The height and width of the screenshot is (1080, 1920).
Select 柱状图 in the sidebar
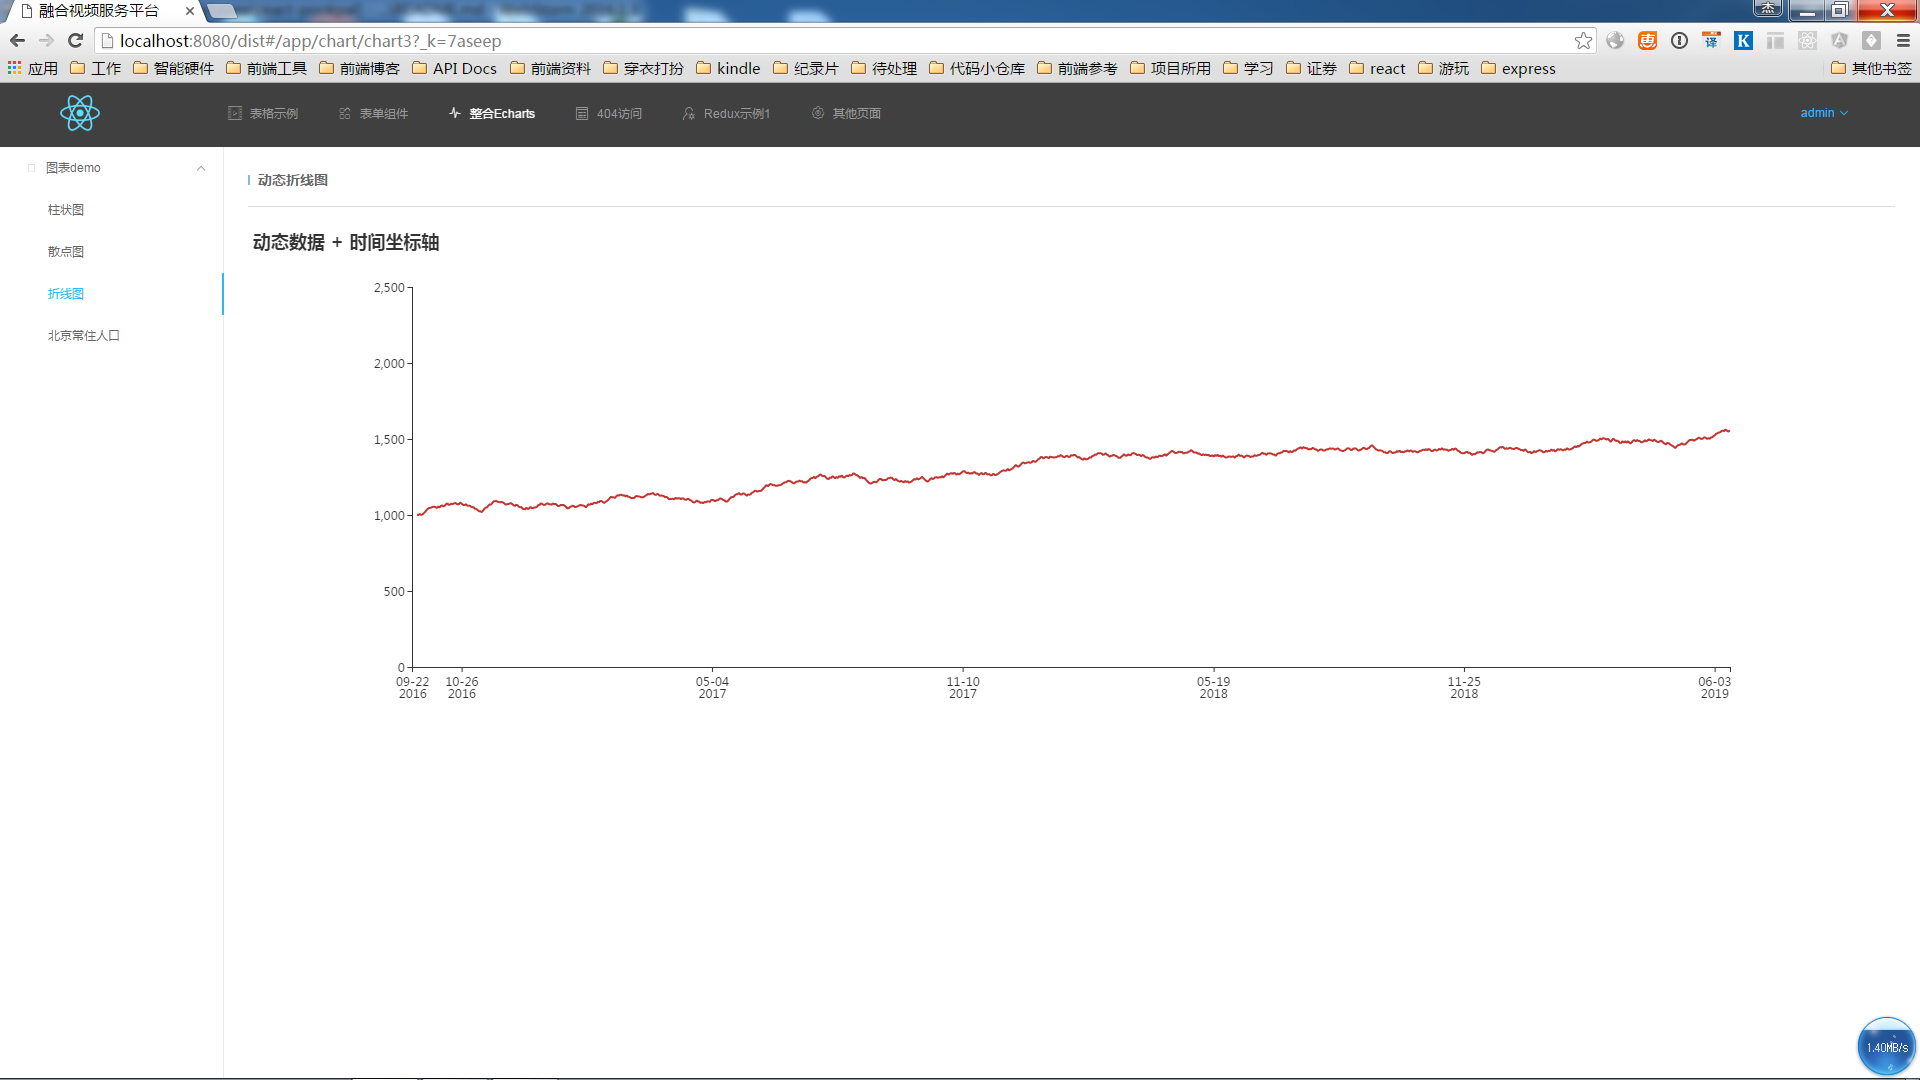tap(66, 210)
